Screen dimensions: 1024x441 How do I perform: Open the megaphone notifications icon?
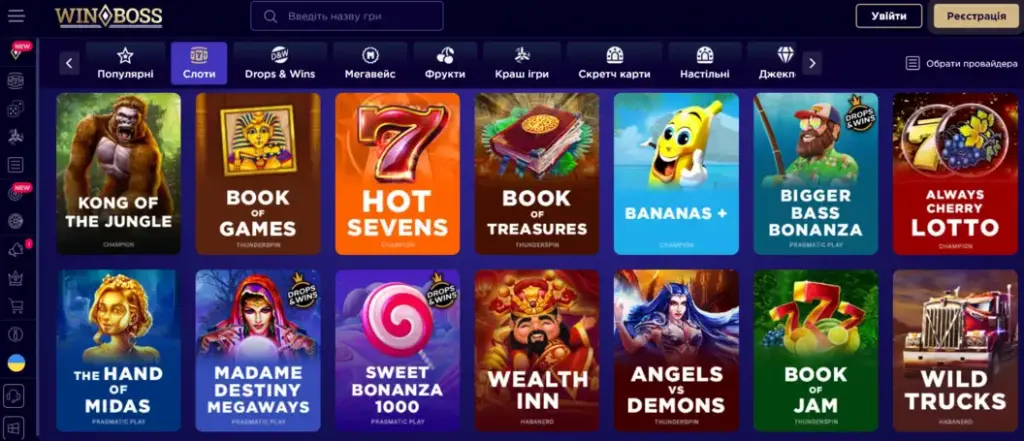coord(16,250)
